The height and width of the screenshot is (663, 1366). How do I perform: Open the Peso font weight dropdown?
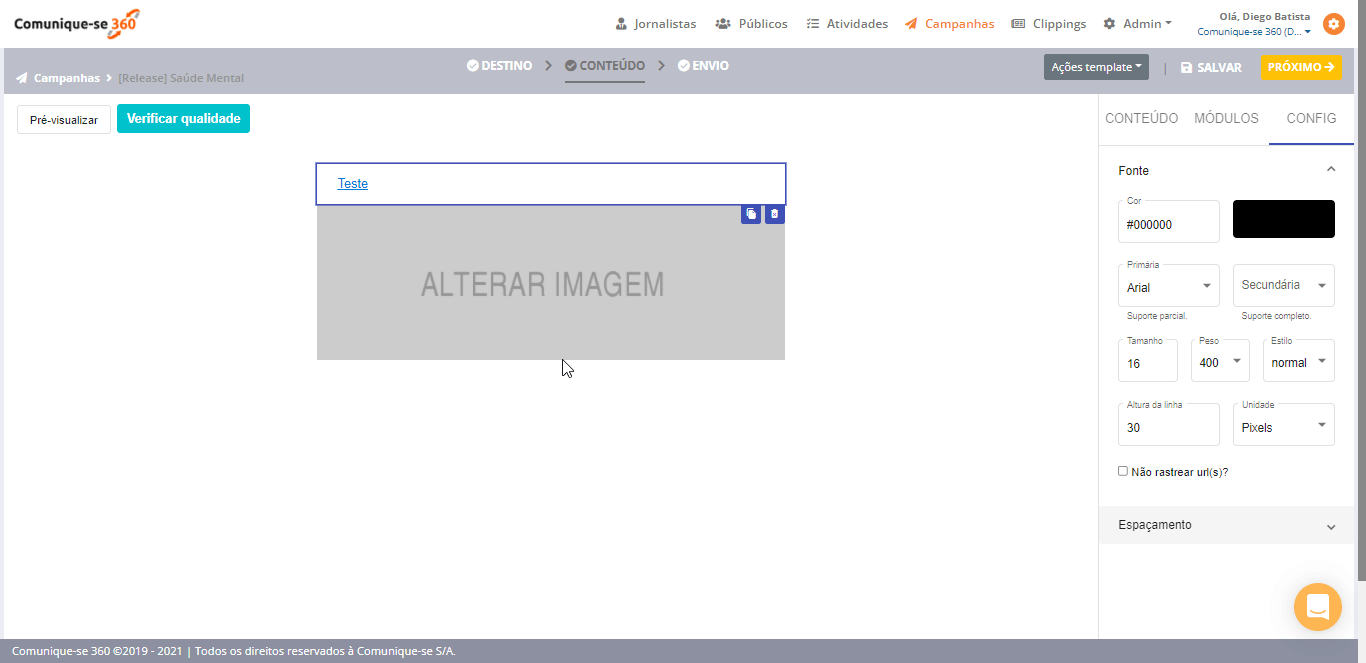coord(1219,362)
